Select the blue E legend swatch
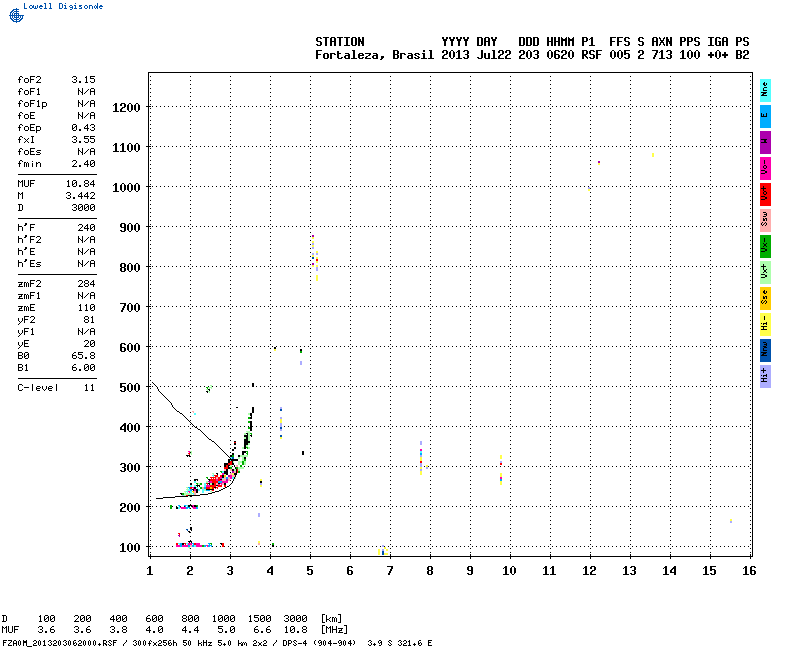This screenshot has height=650, width=800. click(x=765, y=116)
